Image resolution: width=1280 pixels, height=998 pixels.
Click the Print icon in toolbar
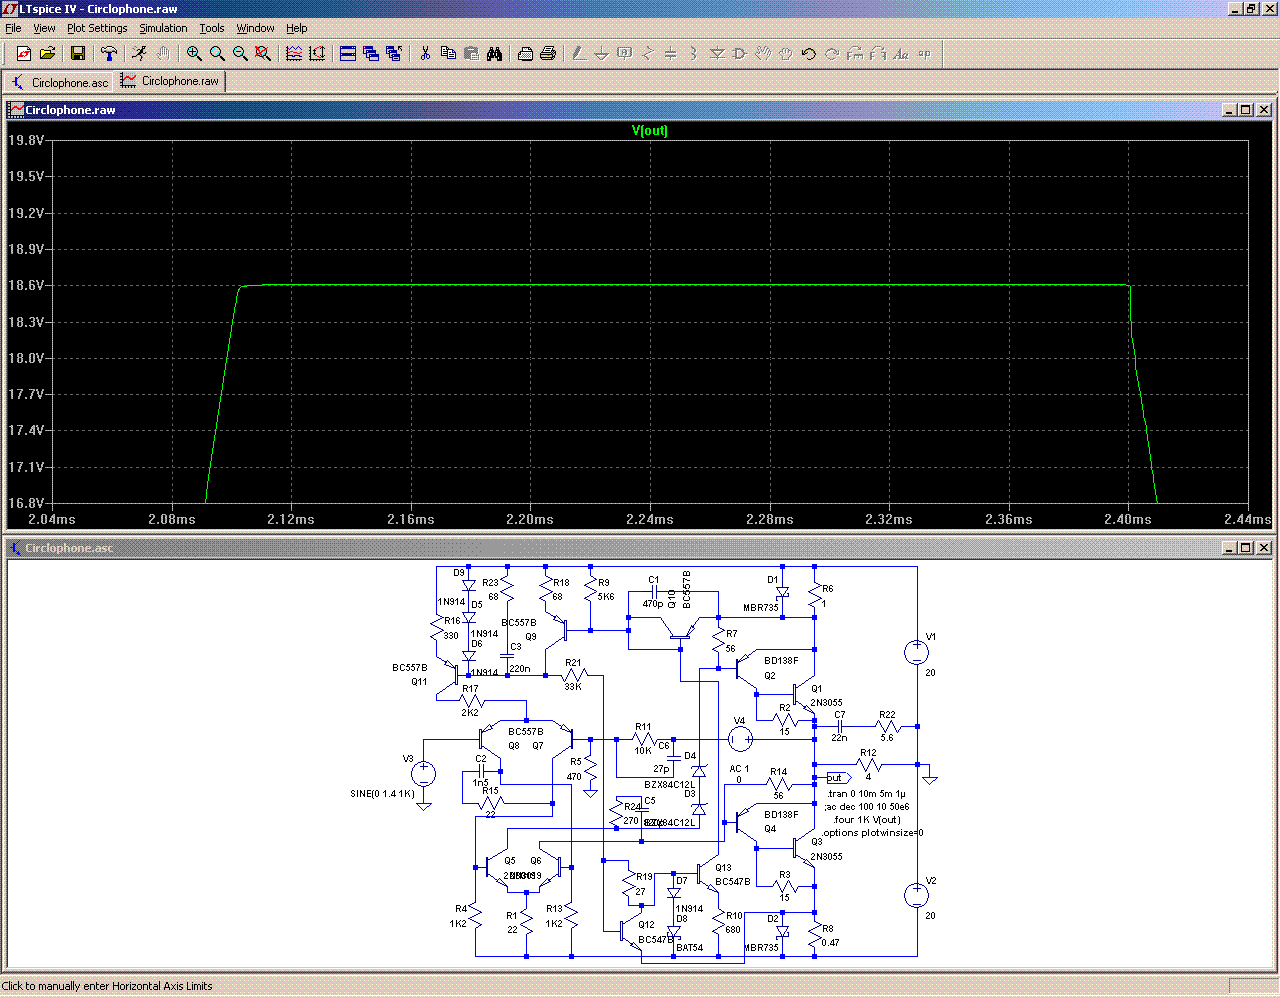(548, 54)
